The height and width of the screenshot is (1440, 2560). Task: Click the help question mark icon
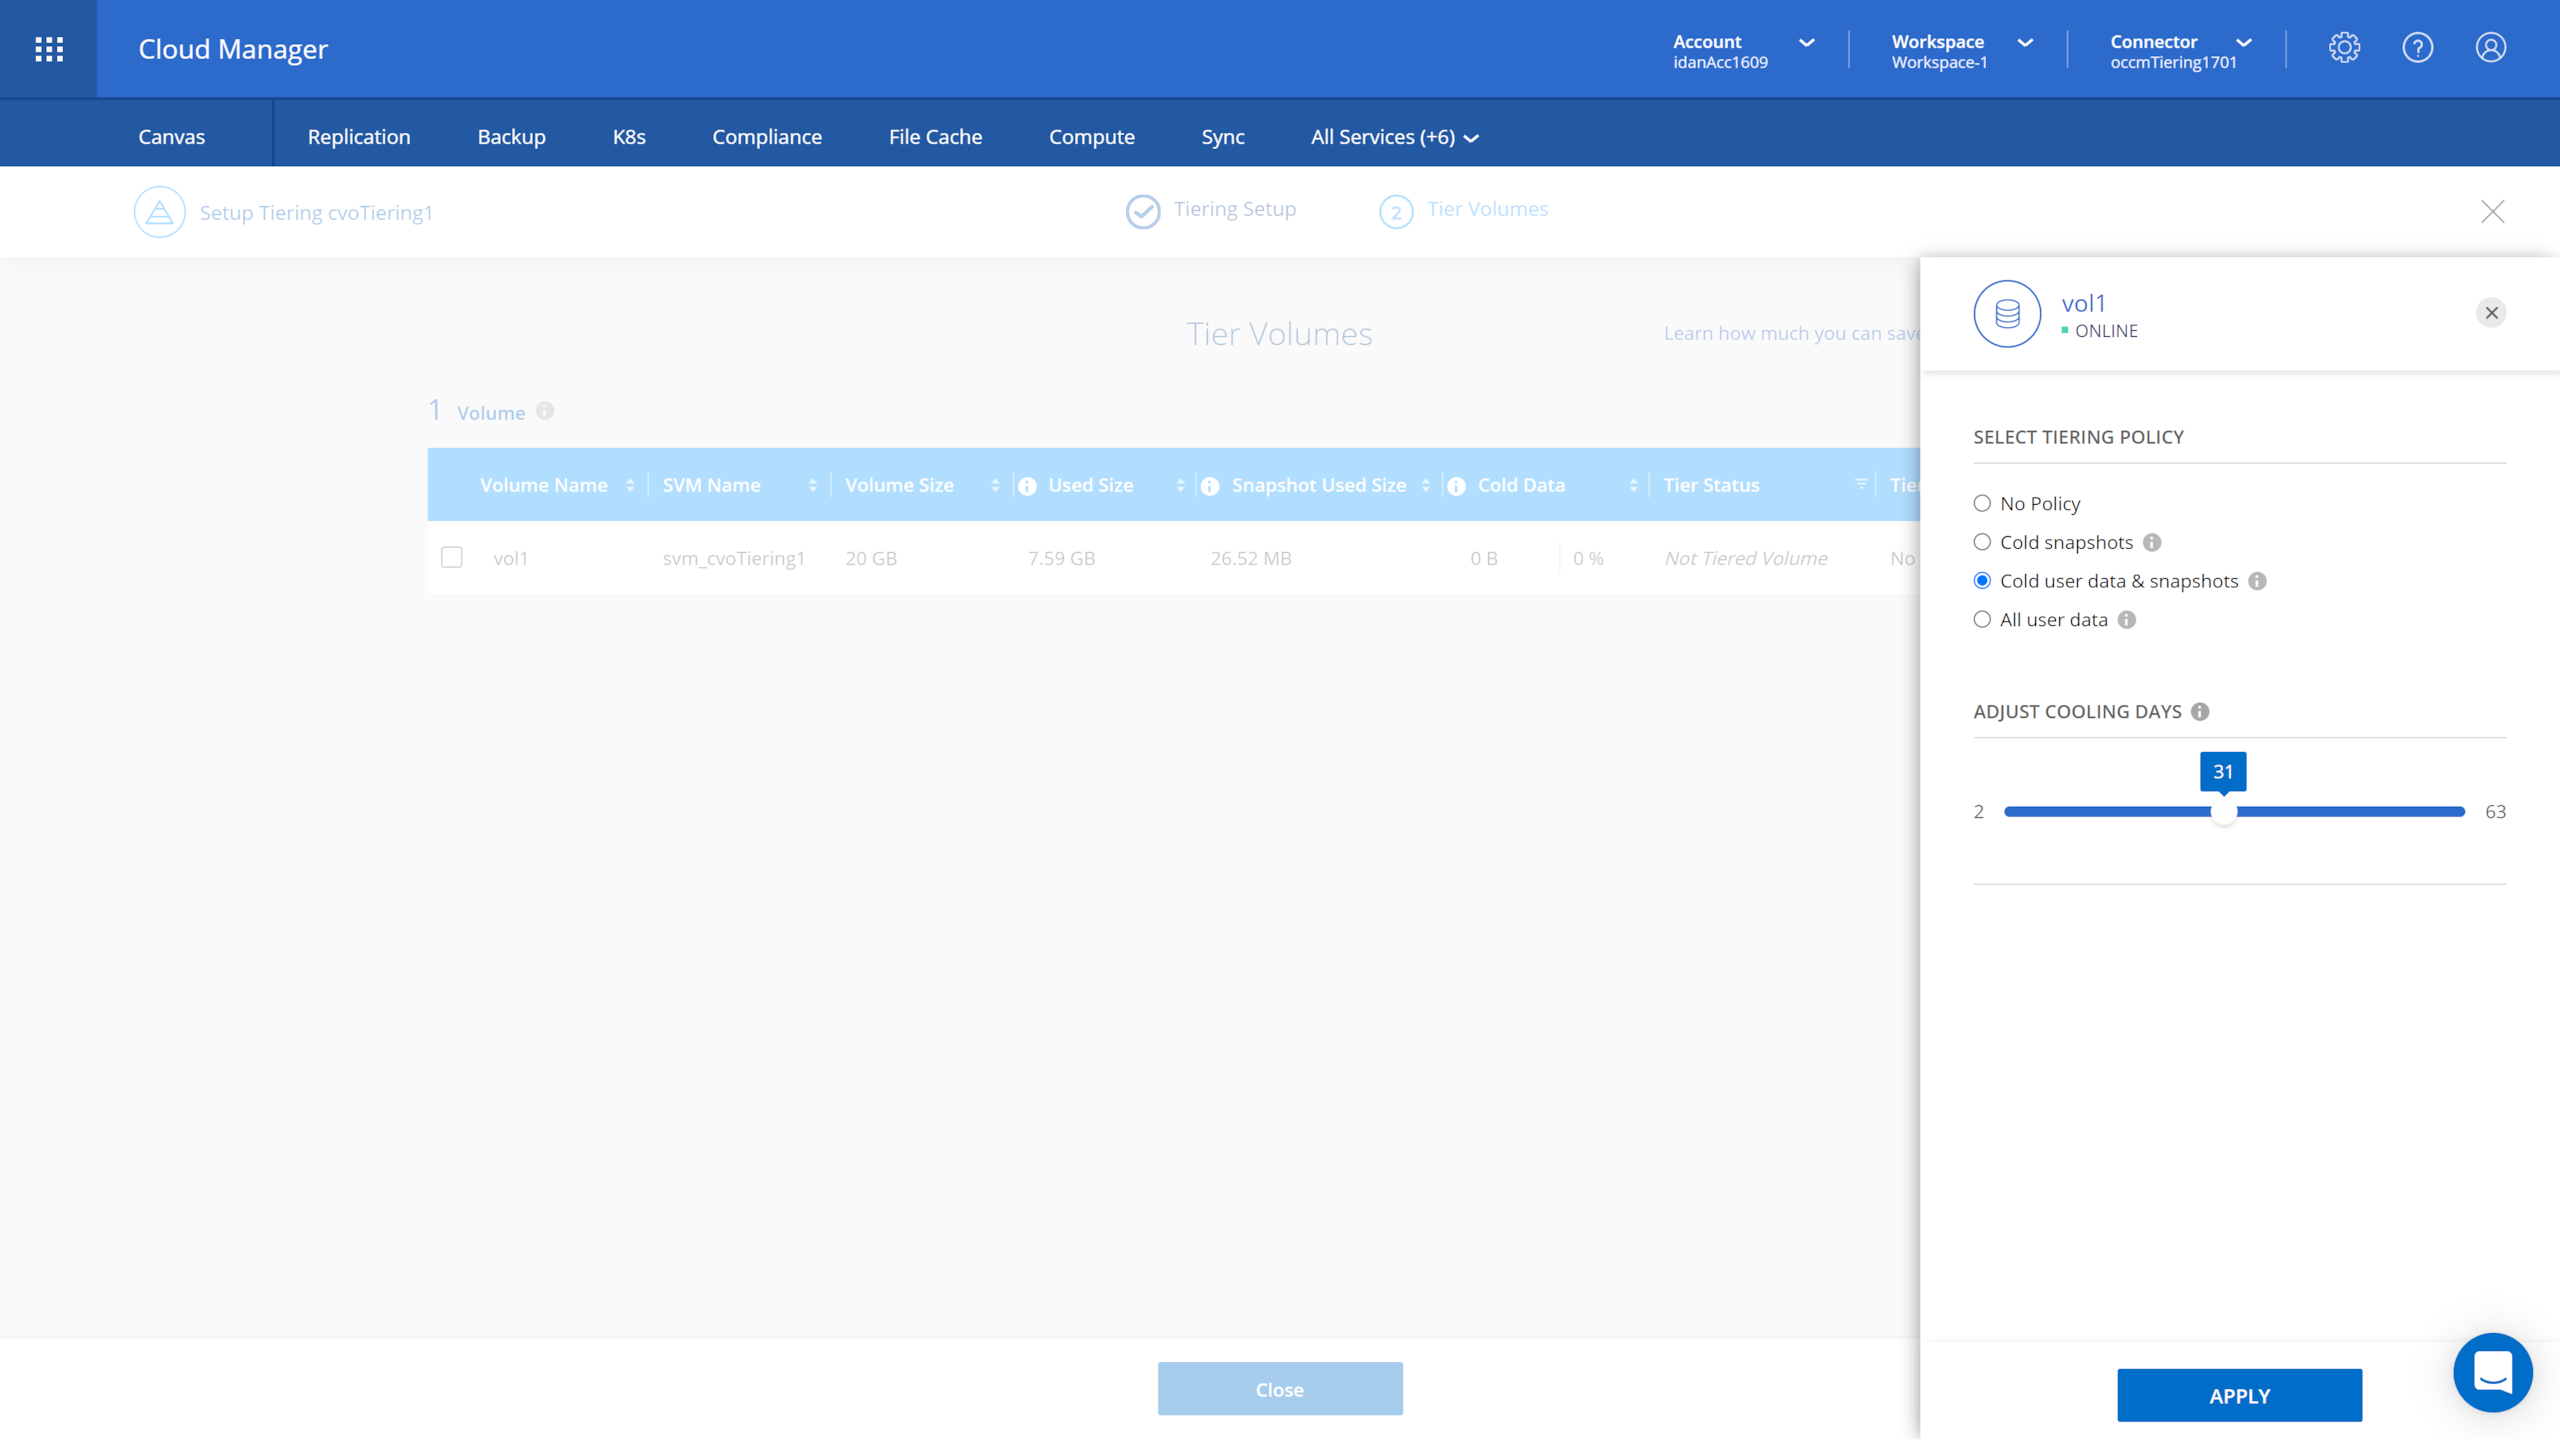tap(2417, 48)
